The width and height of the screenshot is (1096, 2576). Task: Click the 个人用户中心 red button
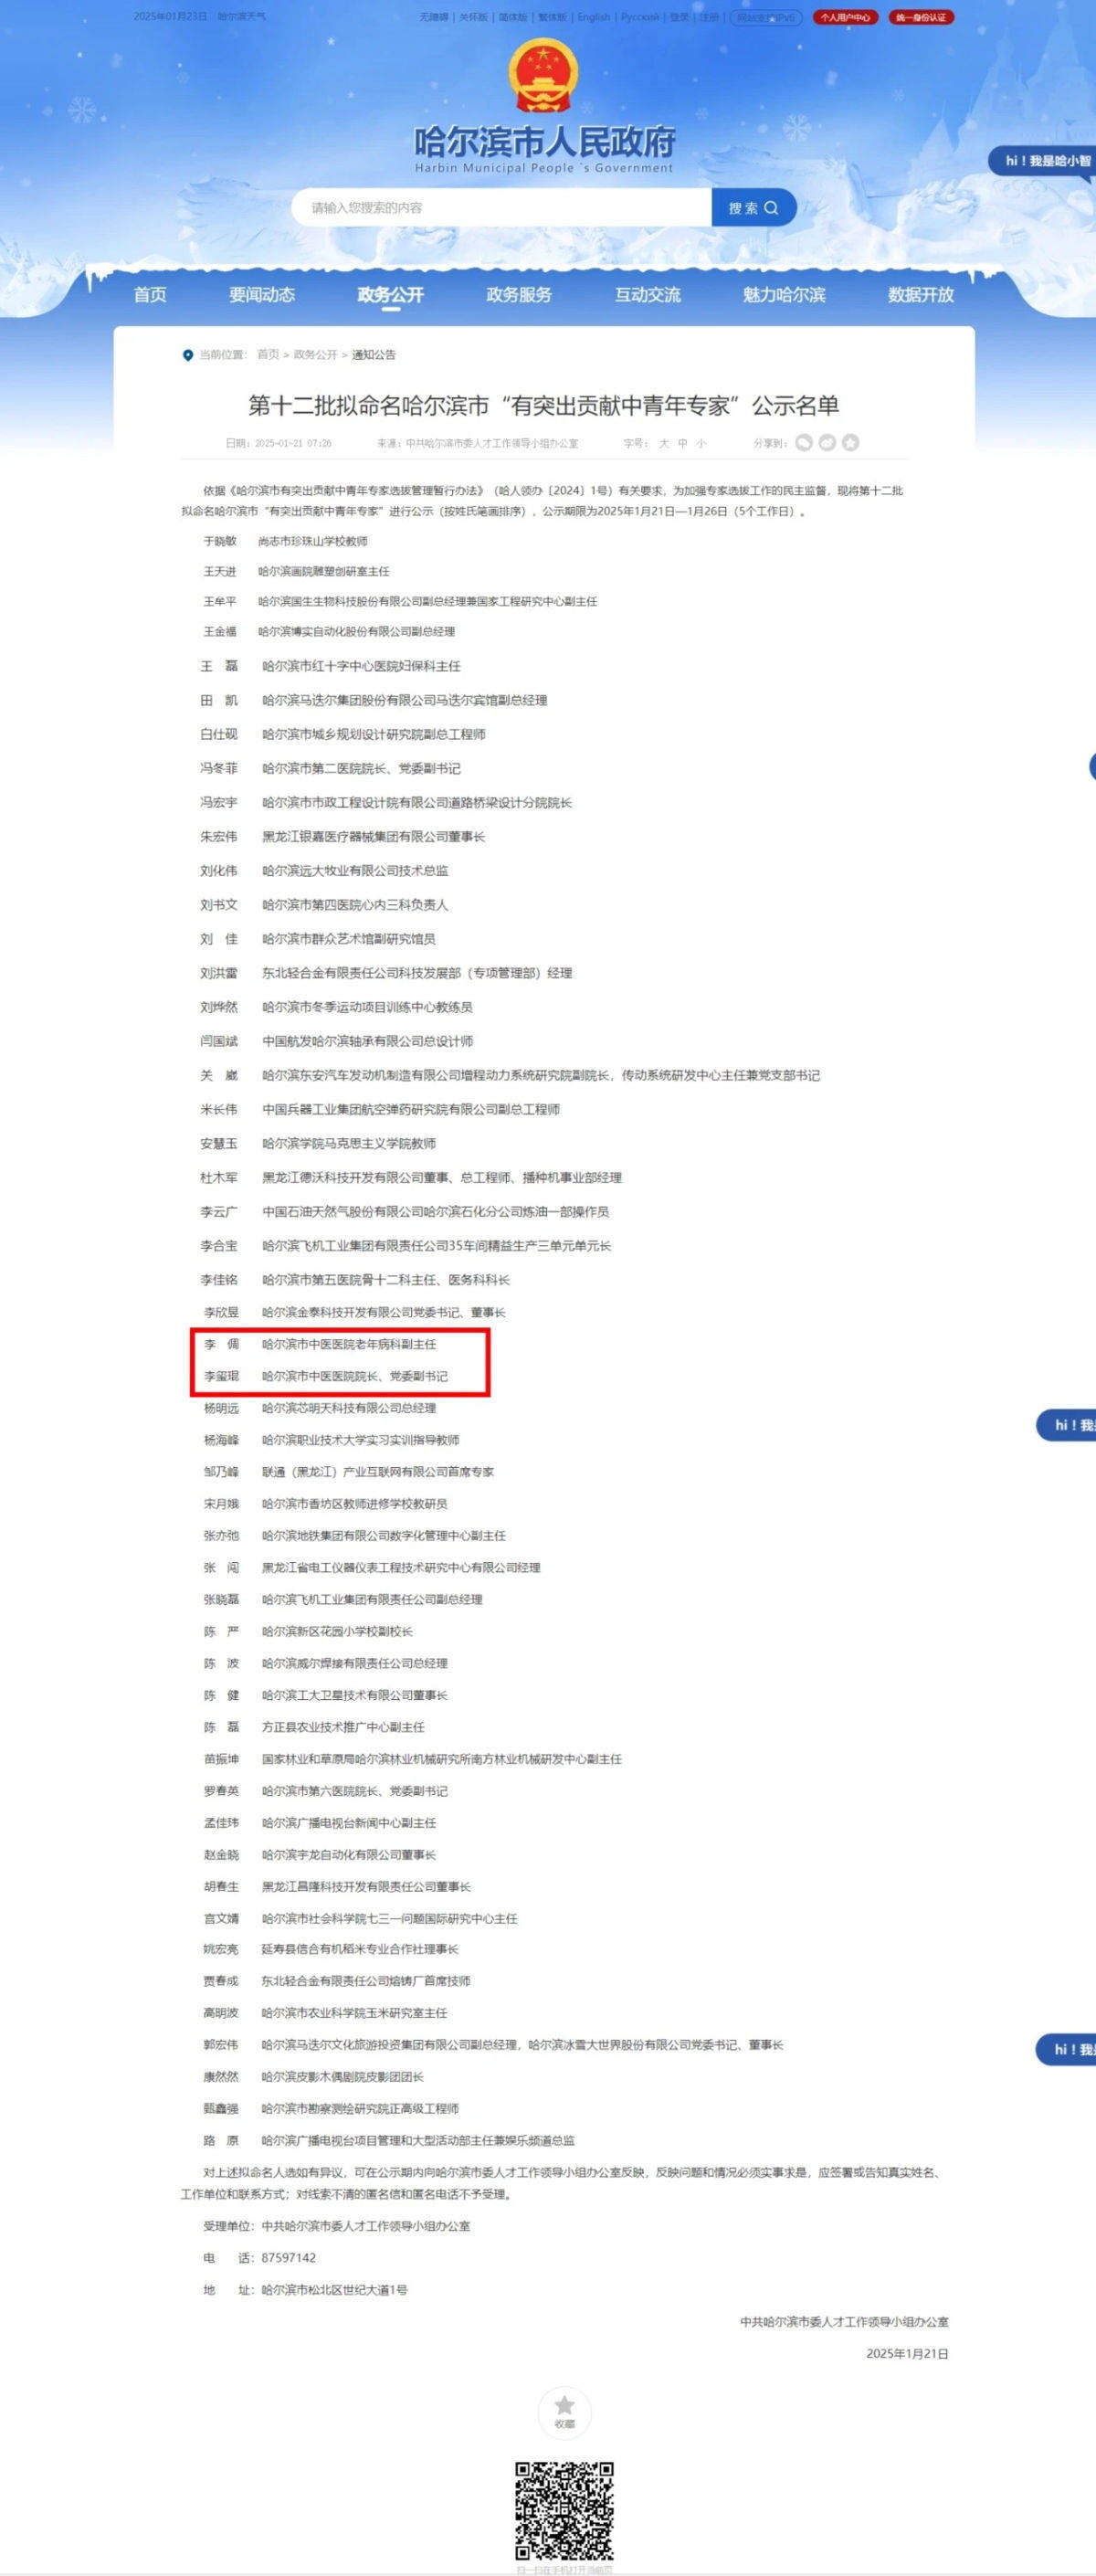(x=845, y=17)
